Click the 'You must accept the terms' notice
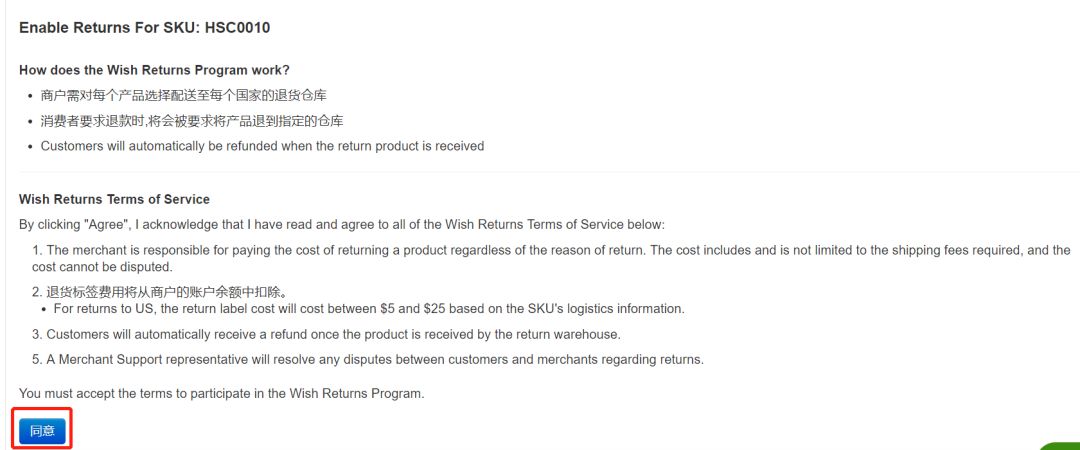The image size is (1080, 450). point(221,393)
